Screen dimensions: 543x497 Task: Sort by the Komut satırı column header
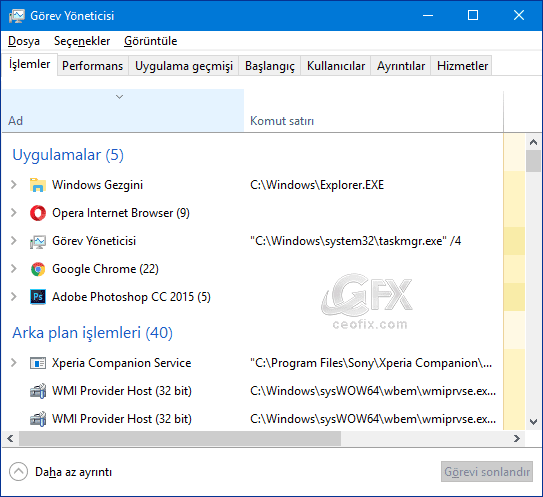[x=373, y=110]
